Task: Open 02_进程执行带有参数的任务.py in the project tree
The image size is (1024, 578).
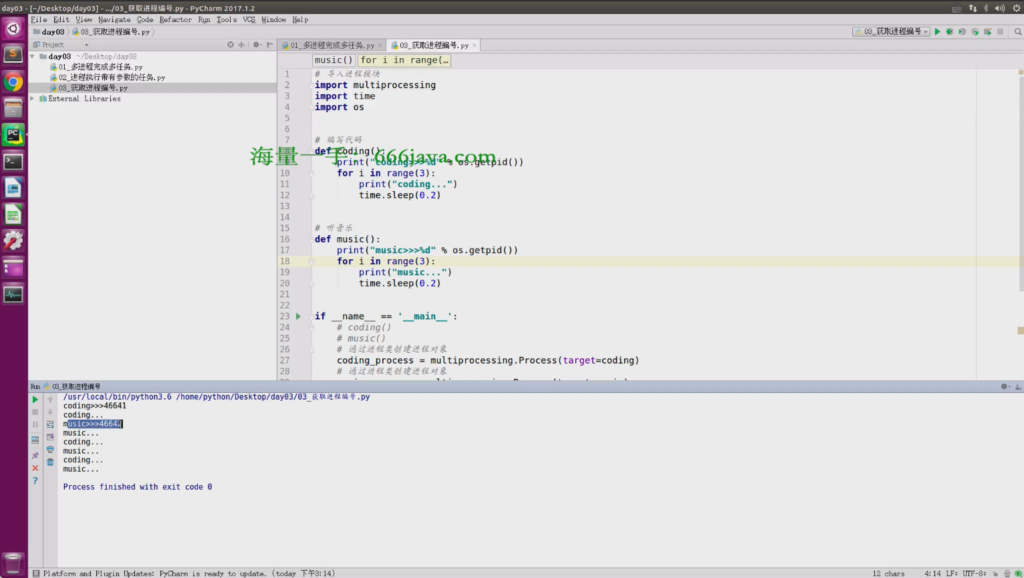Action: pyautogui.click(x=111, y=77)
